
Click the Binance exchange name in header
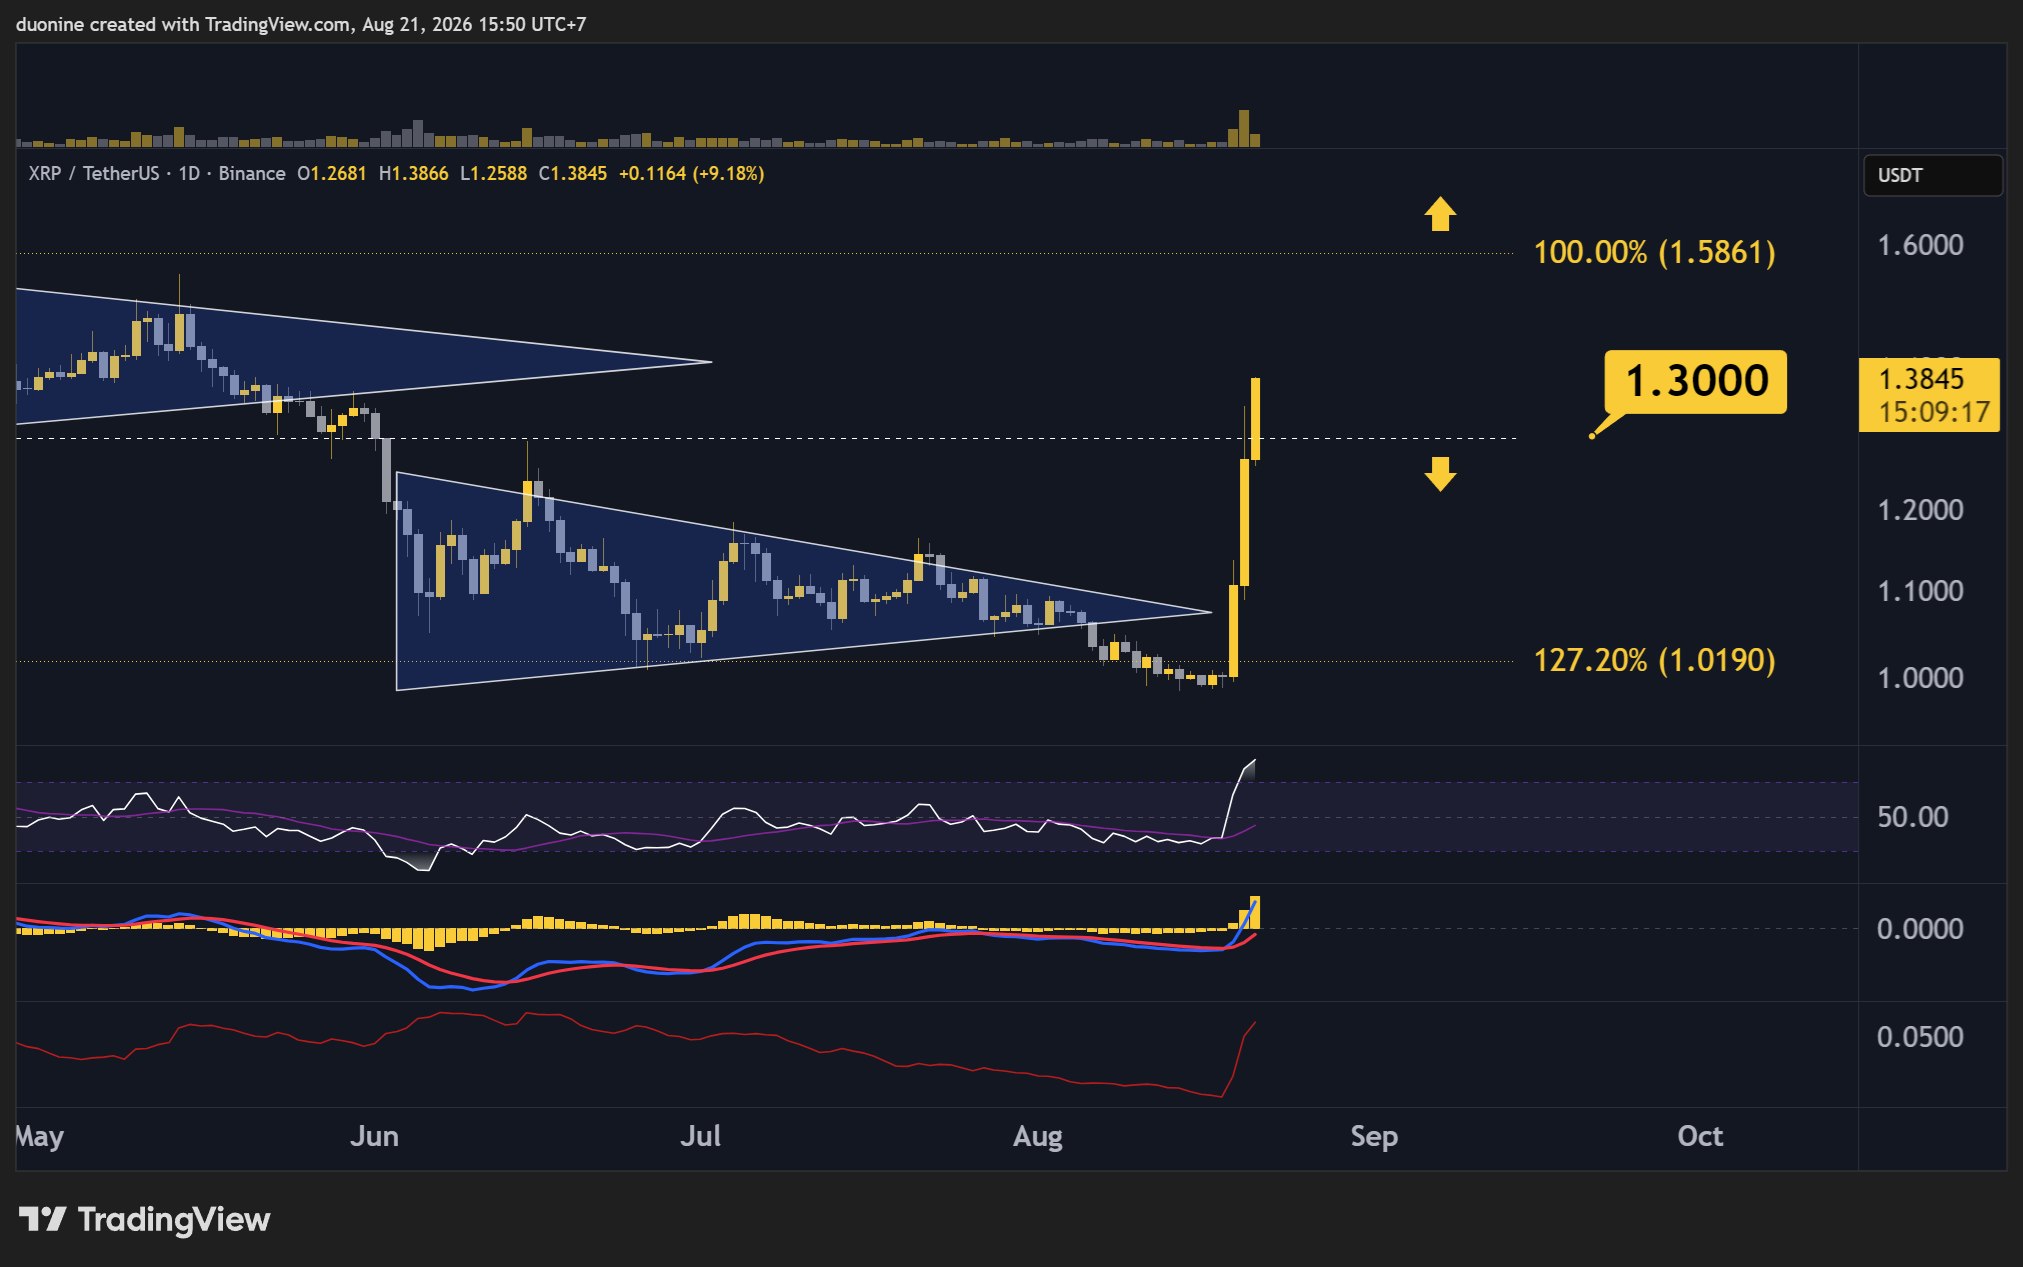click(252, 173)
